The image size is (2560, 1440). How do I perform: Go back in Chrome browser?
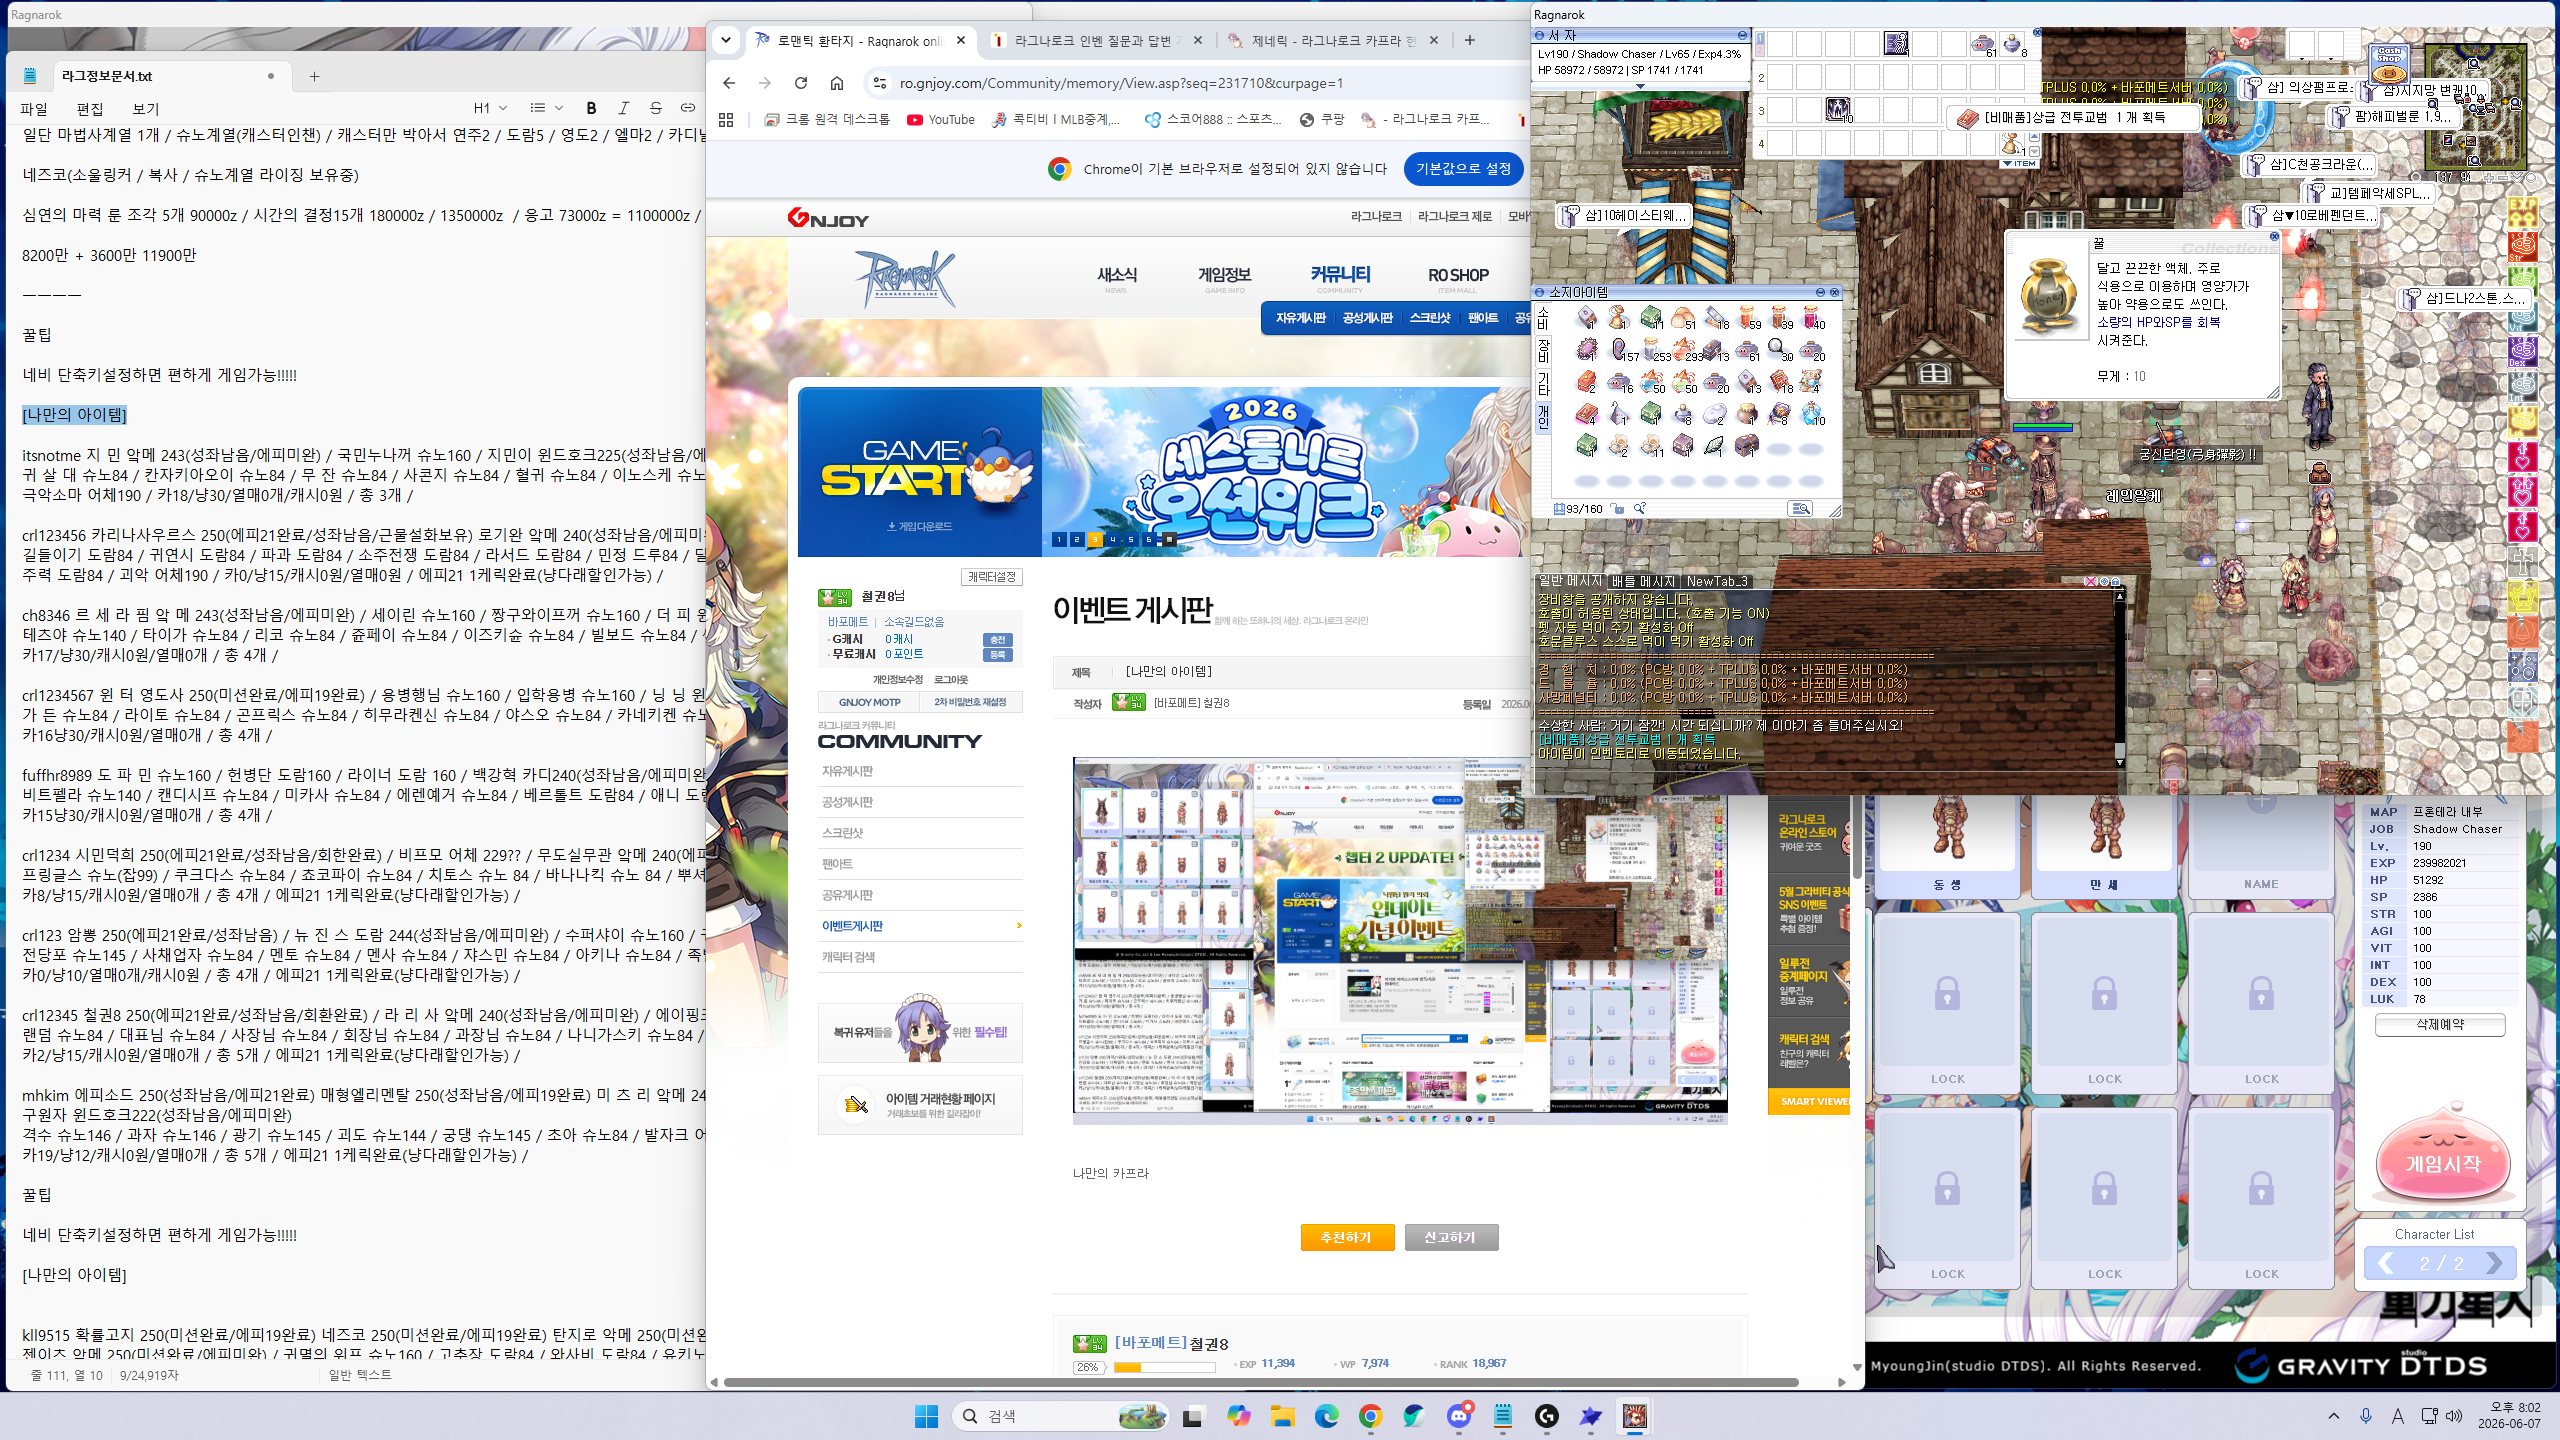coord(729,83)
